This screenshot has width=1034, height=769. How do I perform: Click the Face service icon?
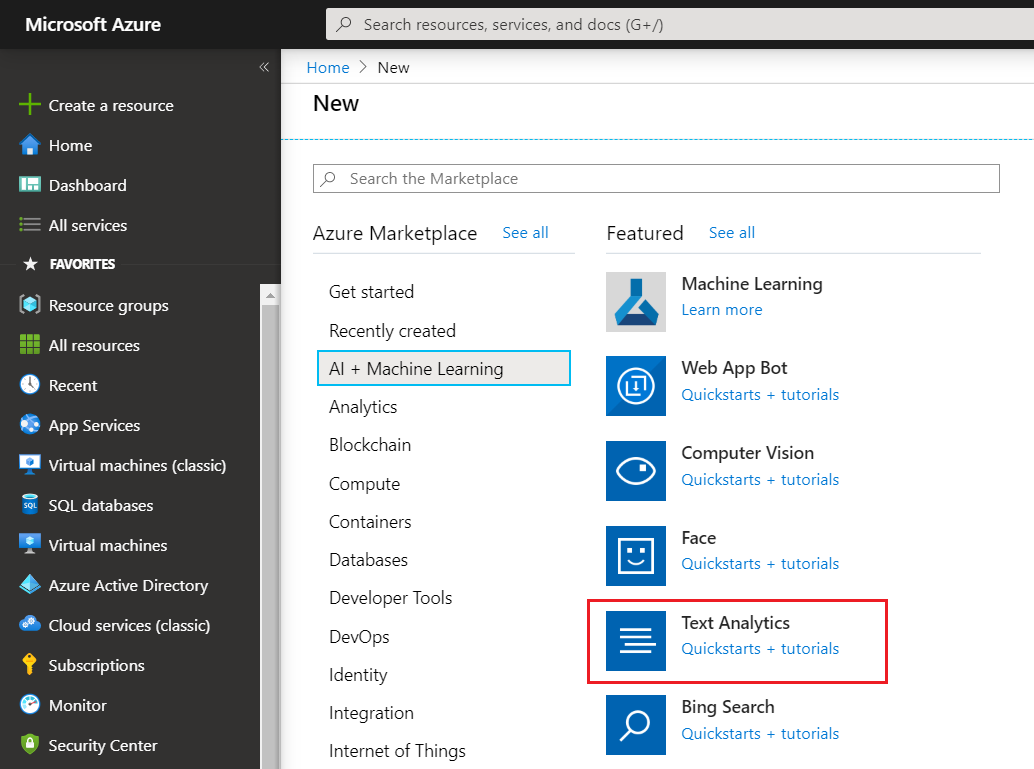635,556
